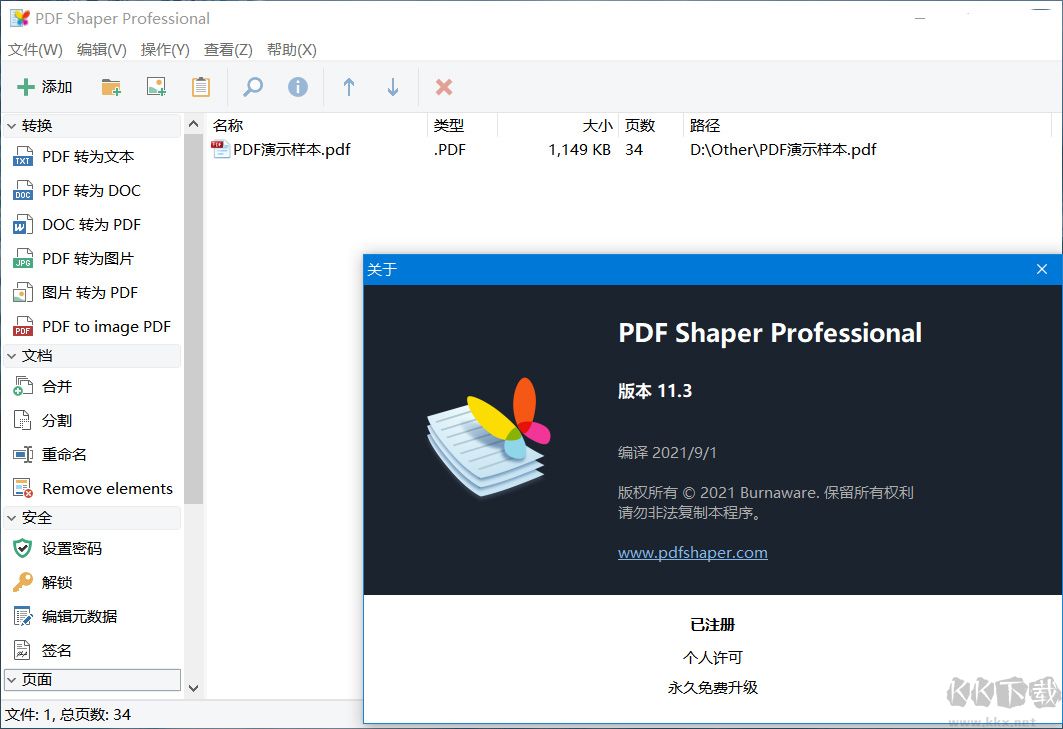Click the red X remove toolbar icon

click(x=443, y=86)
